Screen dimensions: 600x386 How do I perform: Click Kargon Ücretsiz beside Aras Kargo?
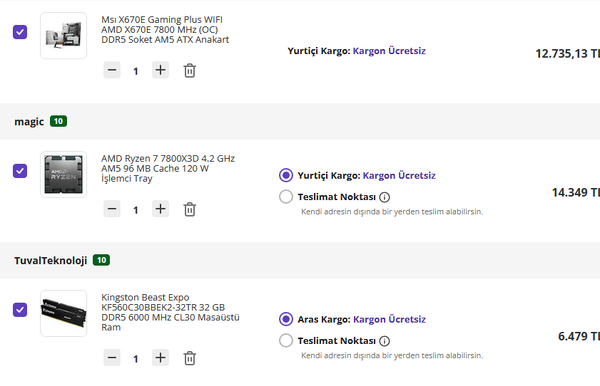pos(389,319)
